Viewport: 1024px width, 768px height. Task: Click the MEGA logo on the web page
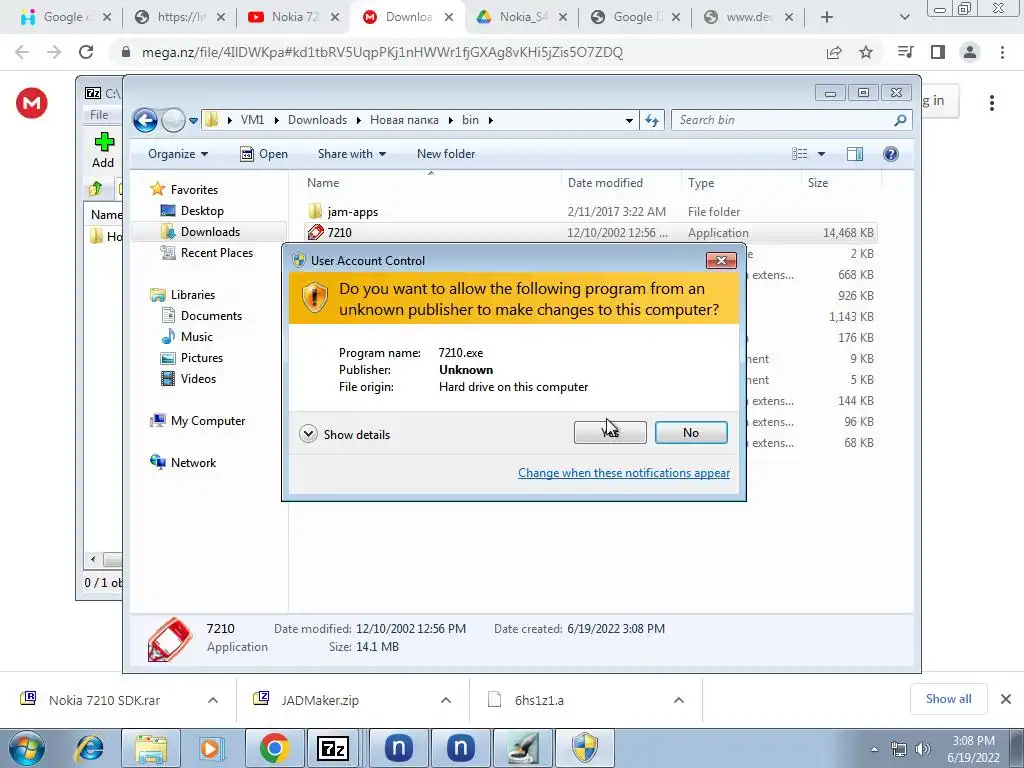coord(32,103)
